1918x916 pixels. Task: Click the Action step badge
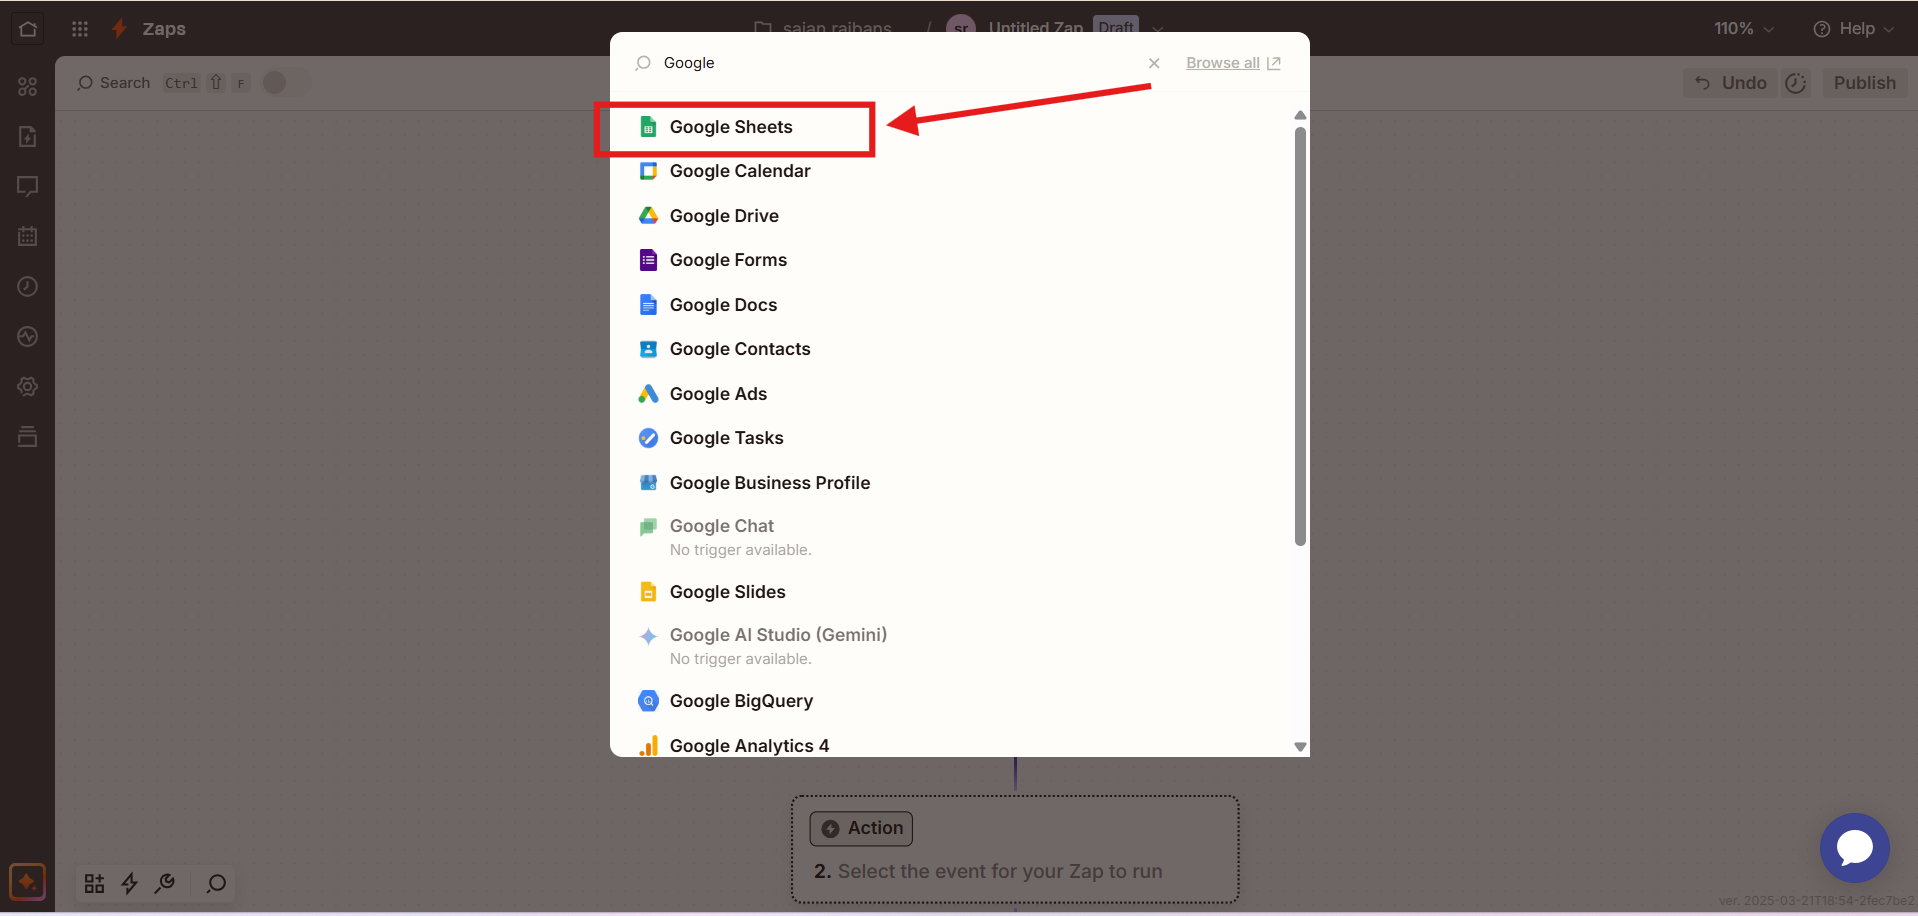coord(861,828)
